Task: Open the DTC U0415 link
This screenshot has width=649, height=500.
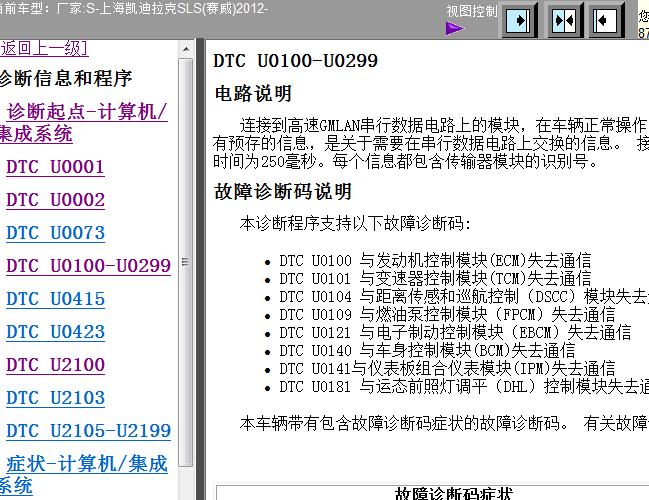Action: pyautogui.click(x=55, y=299)
